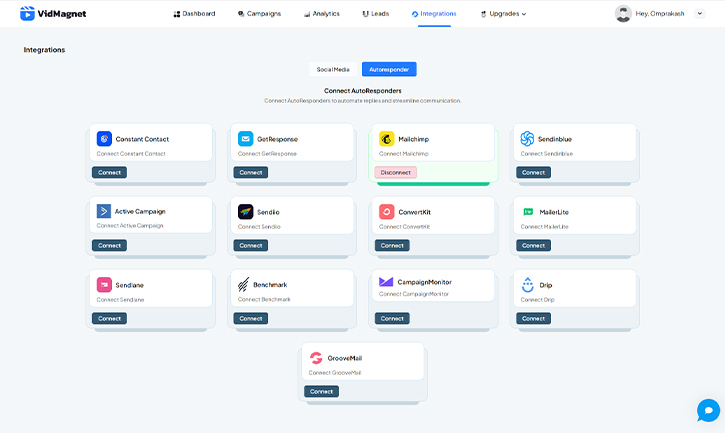Screen dimensions: 725x433
Task: Click the "Connect CampaignMonitor" subtitle
Action: pos(414,294)
